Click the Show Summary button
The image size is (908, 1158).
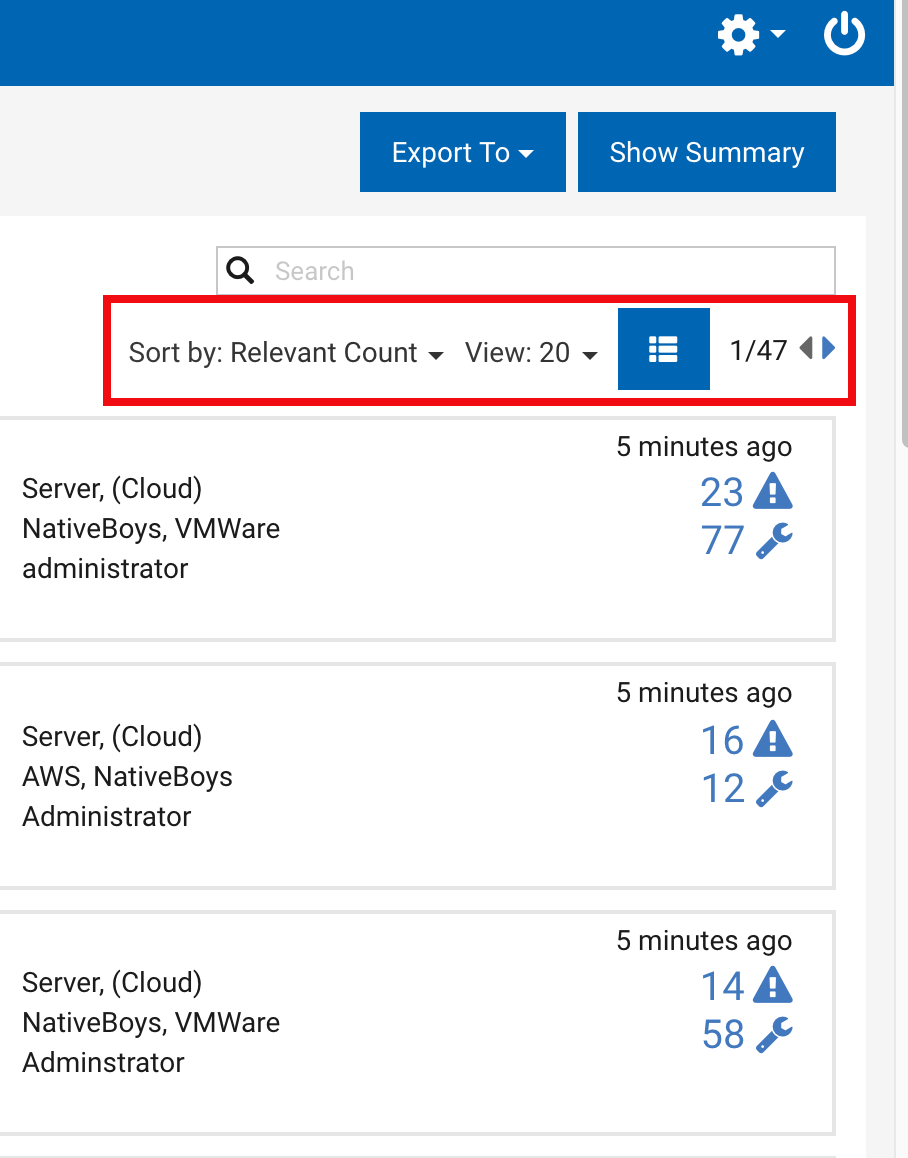706,152
